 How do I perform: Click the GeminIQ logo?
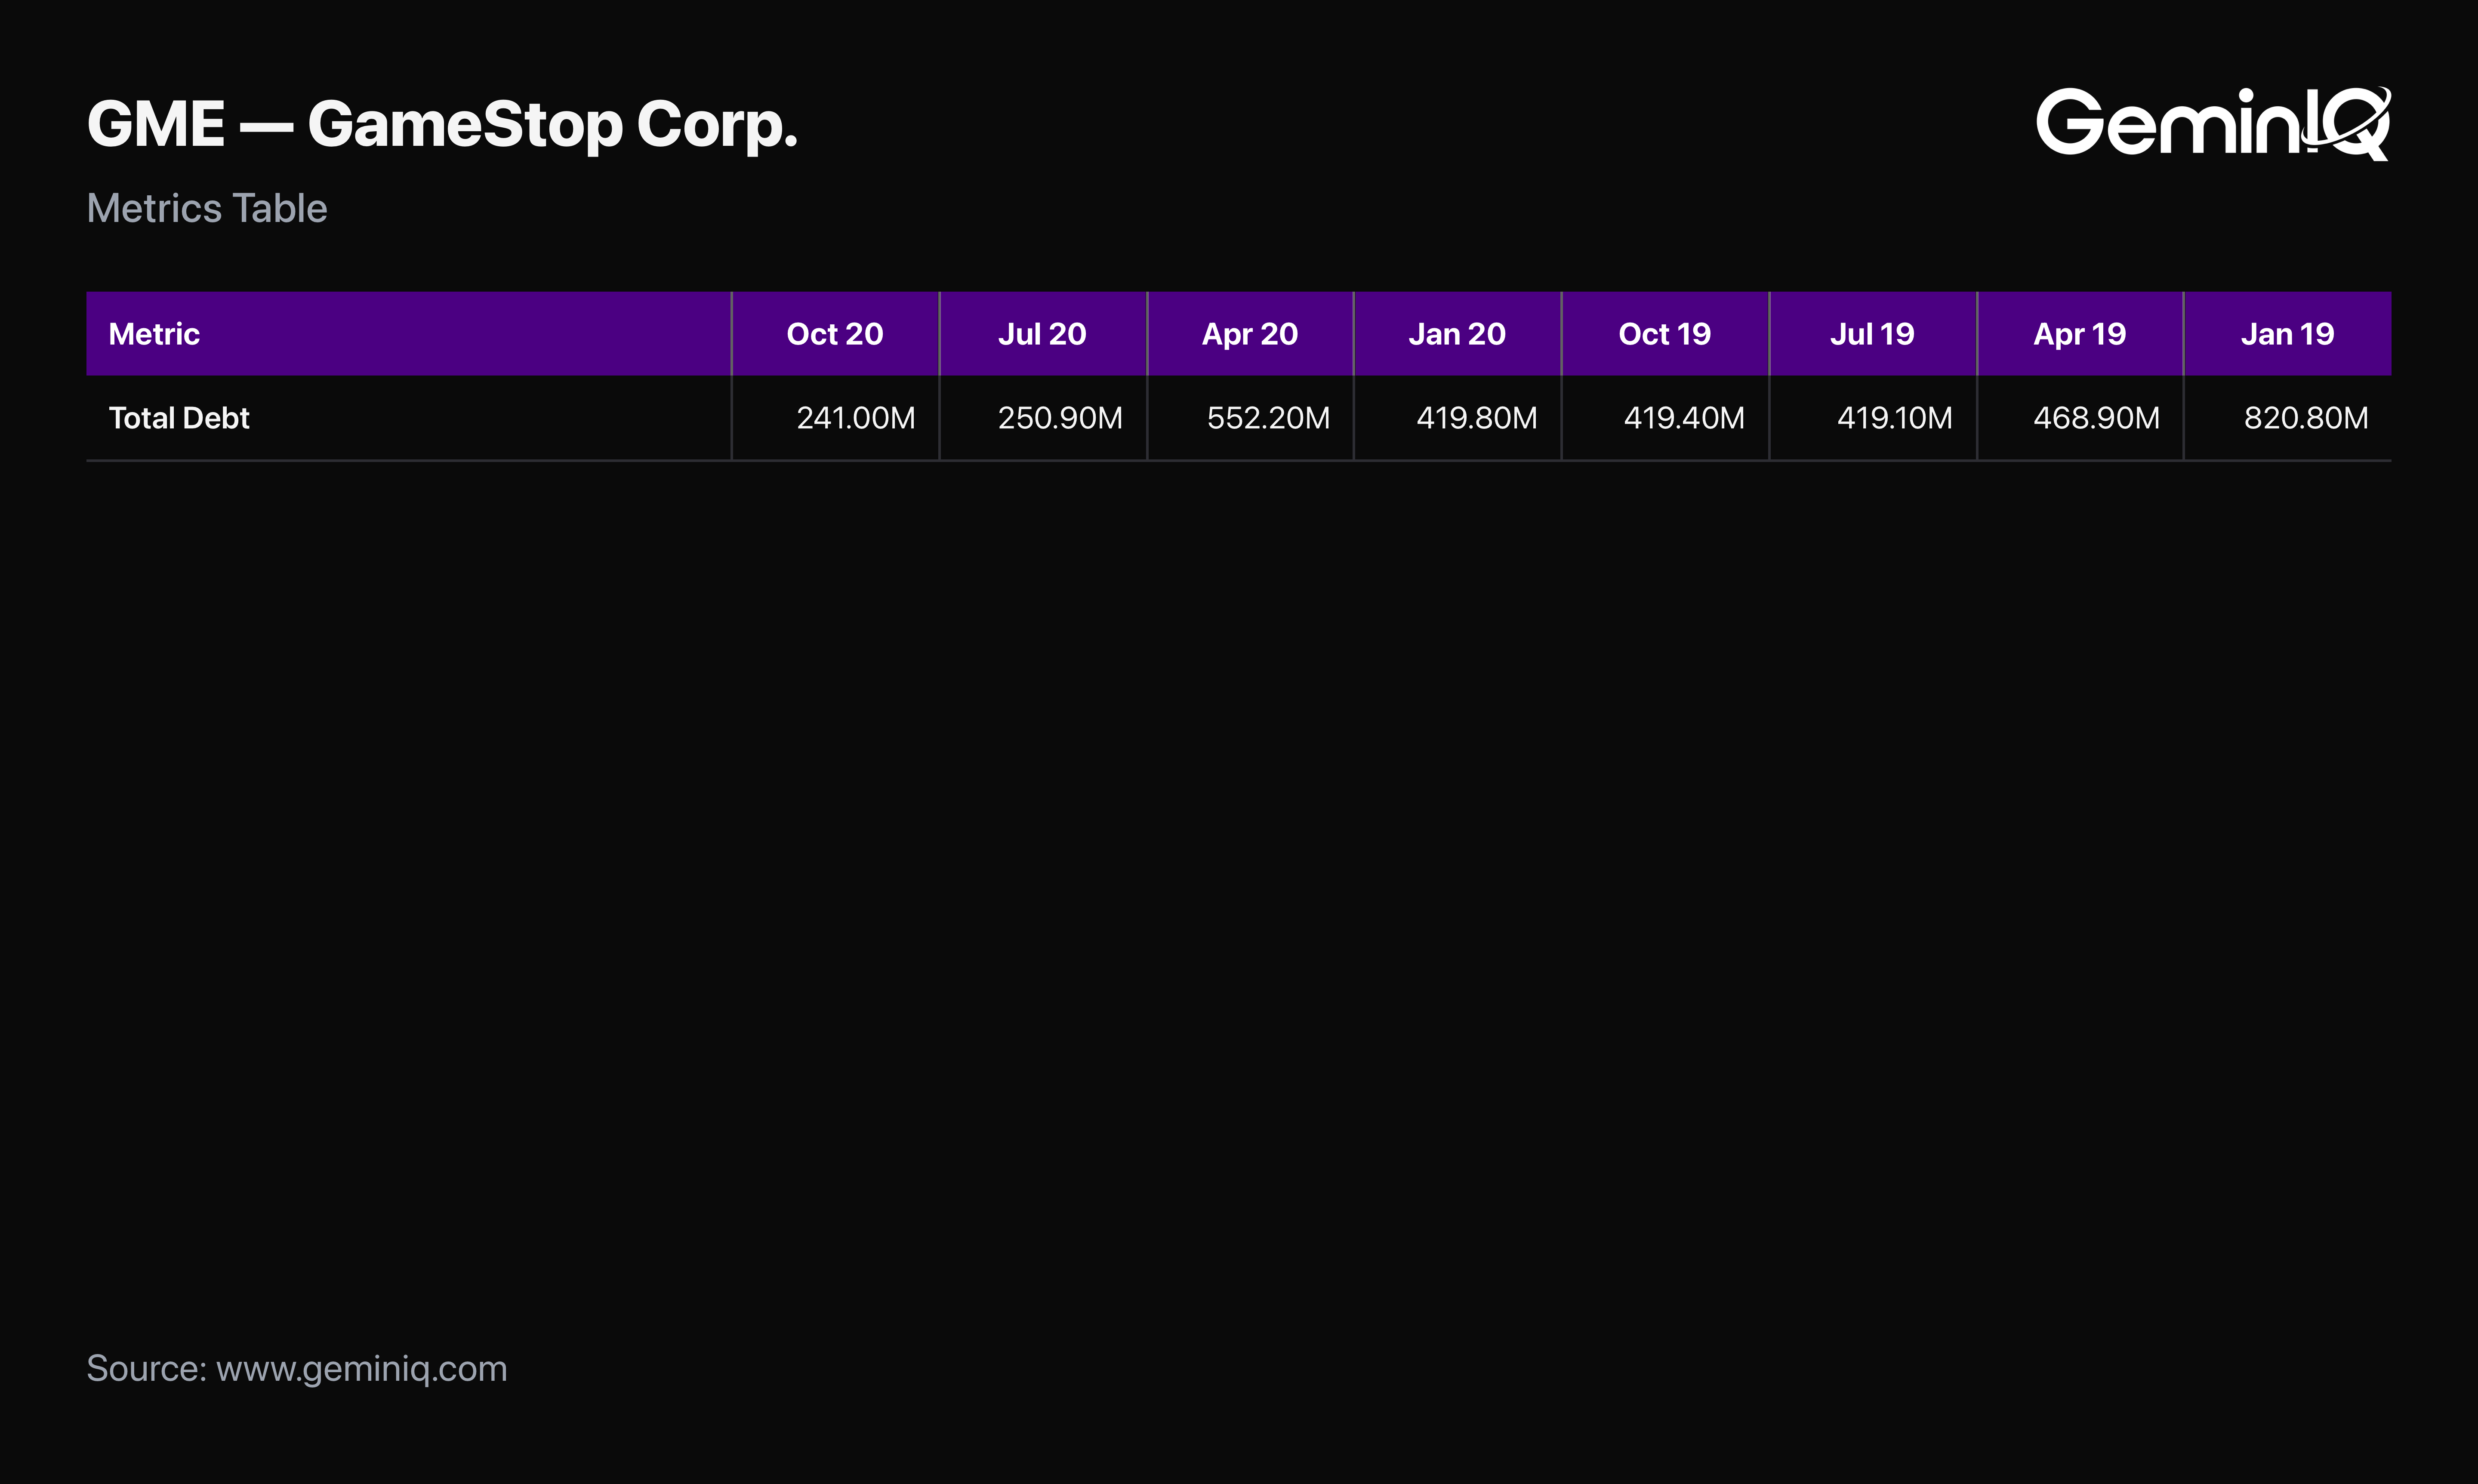[2213, 123]
